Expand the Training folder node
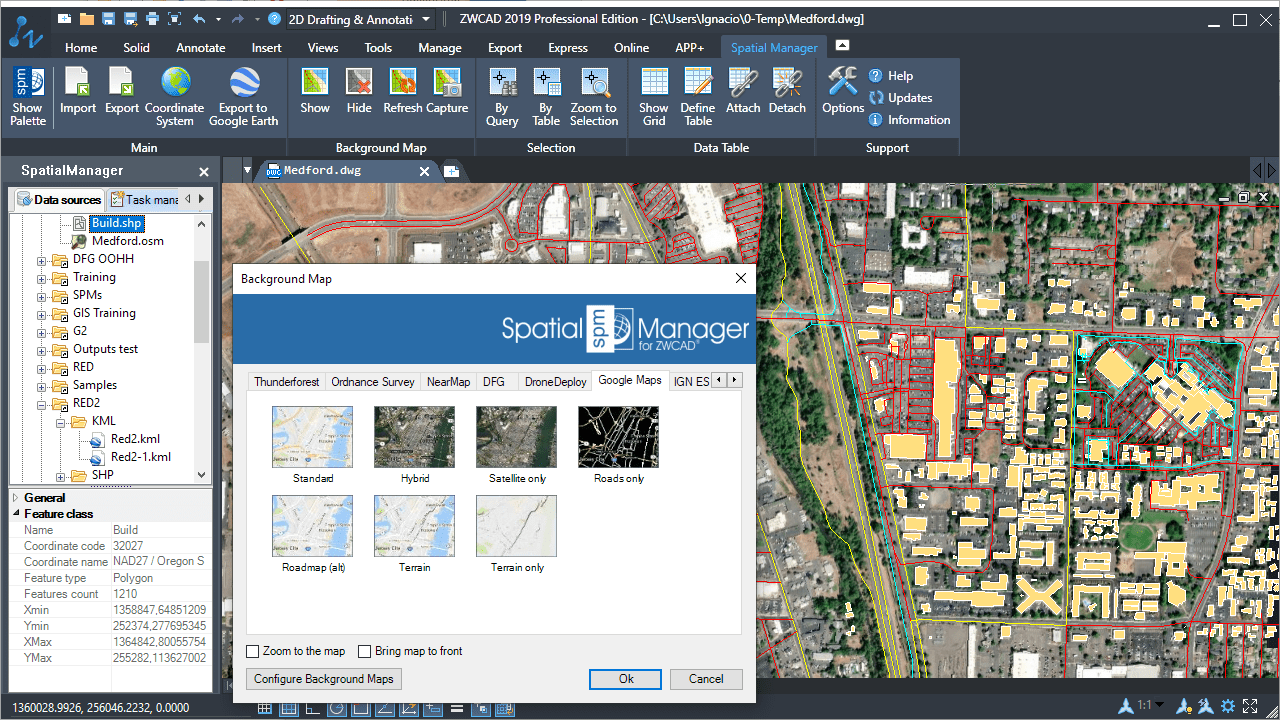 42,278
